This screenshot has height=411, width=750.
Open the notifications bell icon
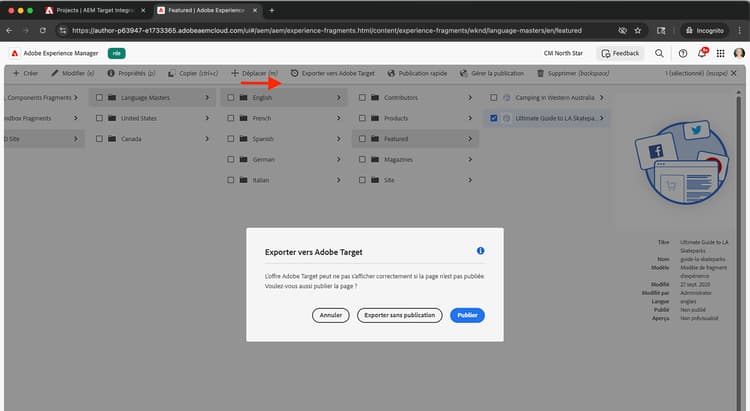click(702, 53)
